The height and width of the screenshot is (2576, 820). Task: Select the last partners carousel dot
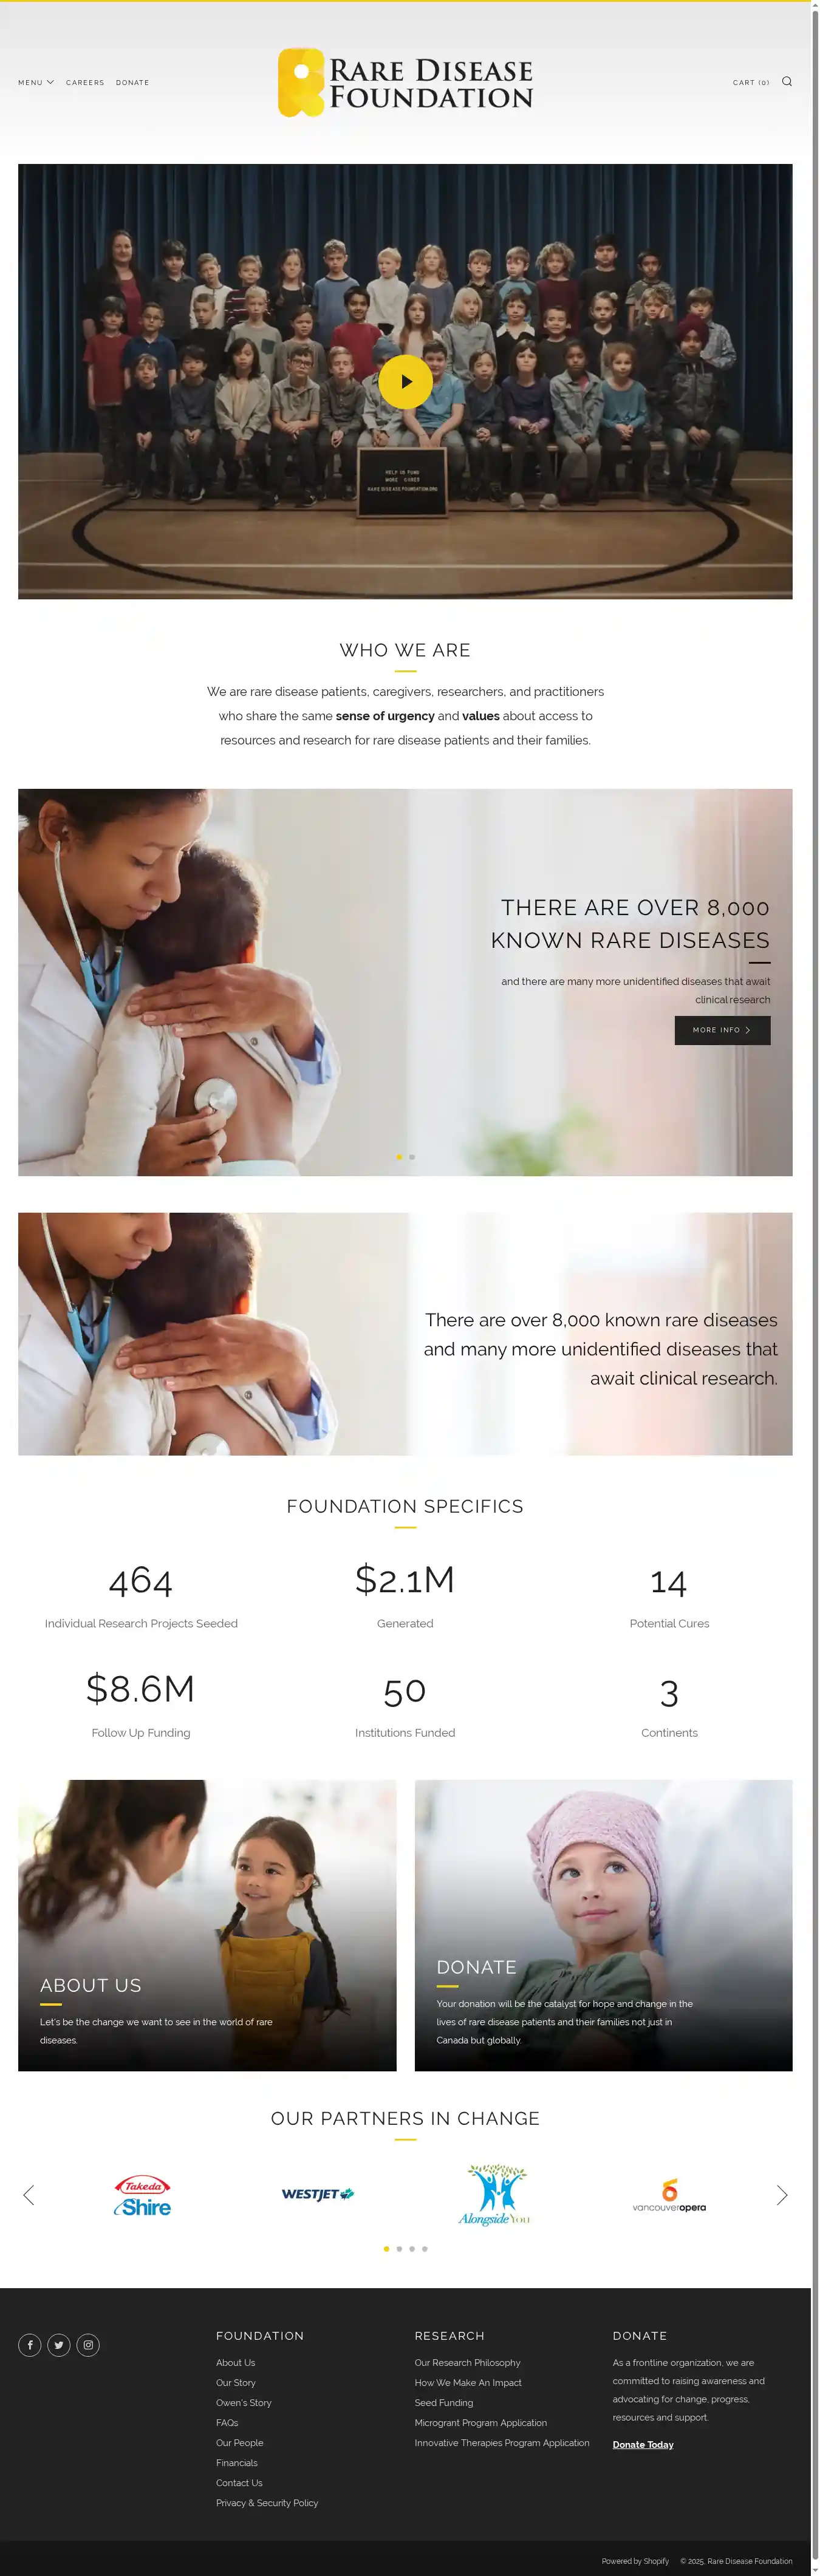[425, 2249]
